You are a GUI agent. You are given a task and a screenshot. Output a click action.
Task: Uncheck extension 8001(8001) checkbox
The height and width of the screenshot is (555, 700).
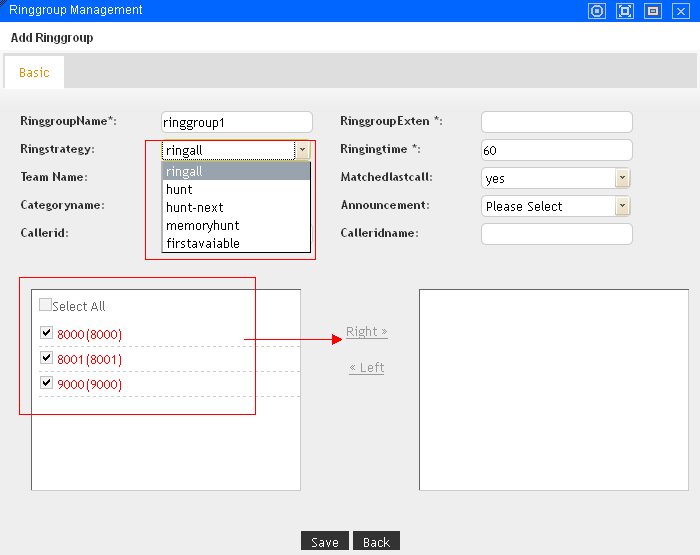[x=46, y=358]
